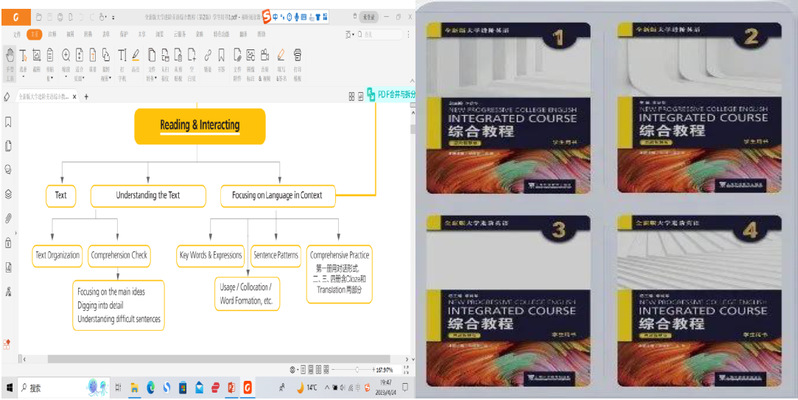Click the Zoom magnifier tool icon

pos(66,56)
